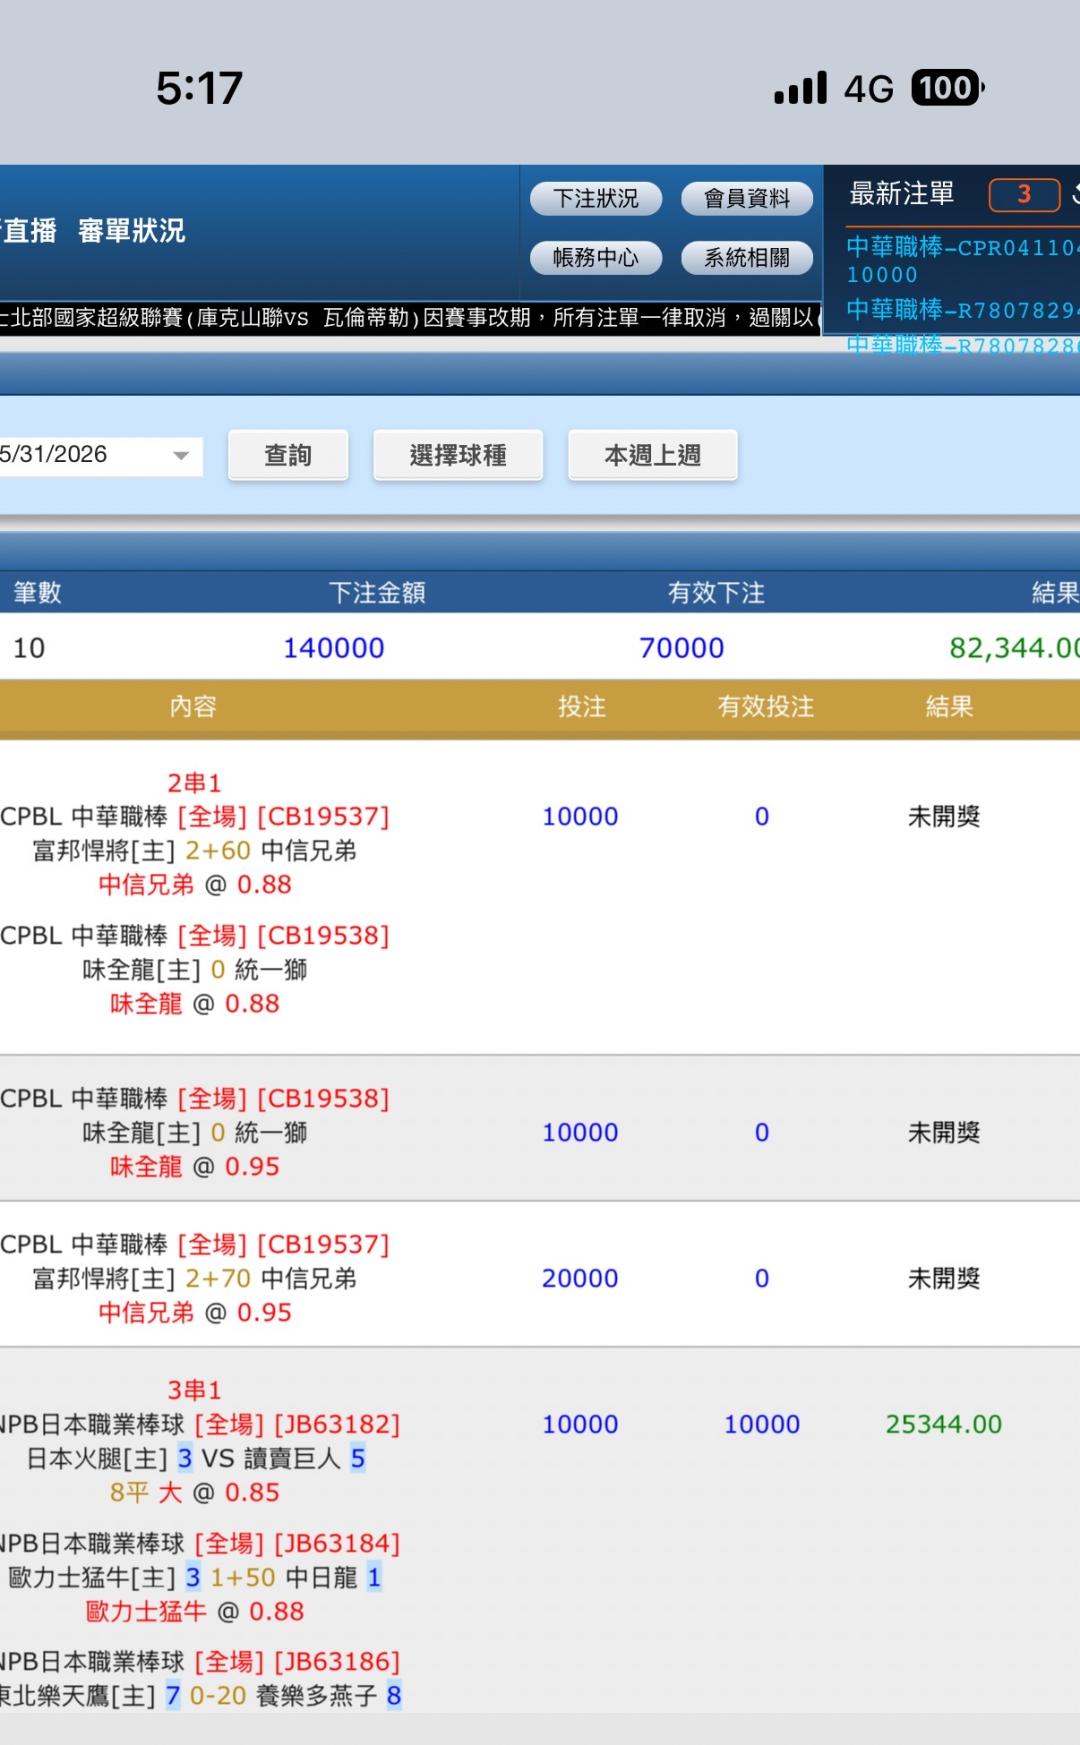The width and height of the screenshot is (1080, 1745).
Task: Click the cellular signal bars icon
Action: (801, 88)
